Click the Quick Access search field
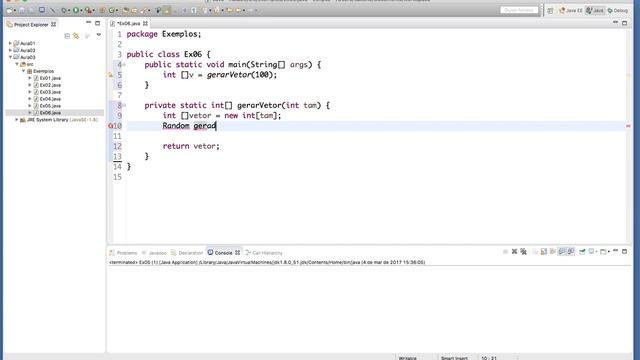This screenshot has width=640, height=360. pos(519,10)
